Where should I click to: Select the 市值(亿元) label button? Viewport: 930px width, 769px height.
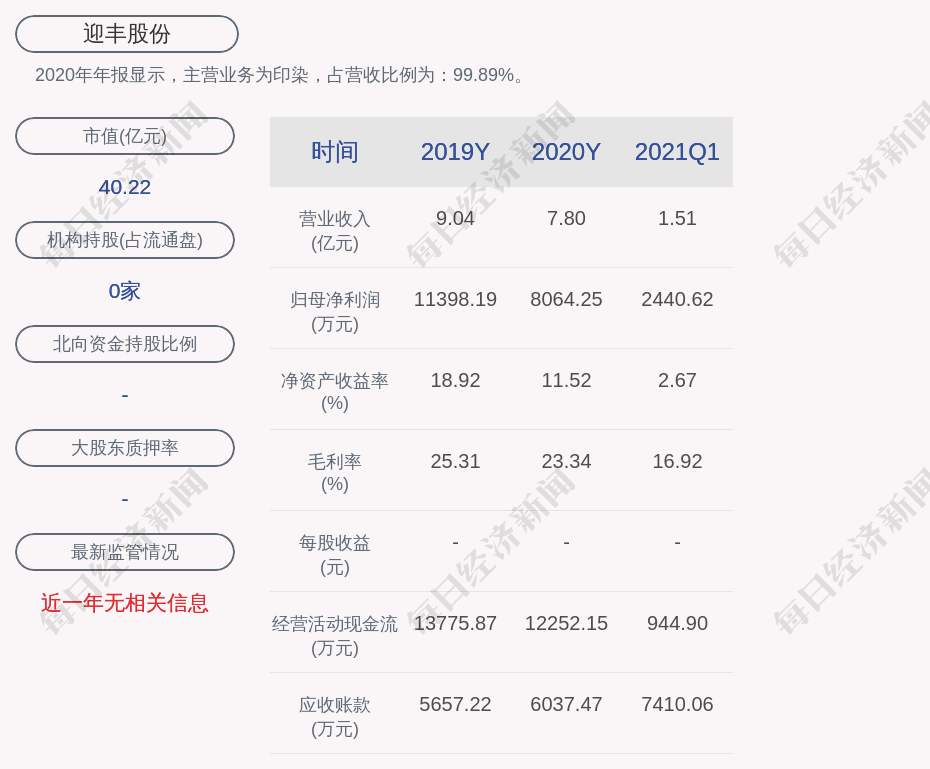pyautogui.click(x=125, y=136)
